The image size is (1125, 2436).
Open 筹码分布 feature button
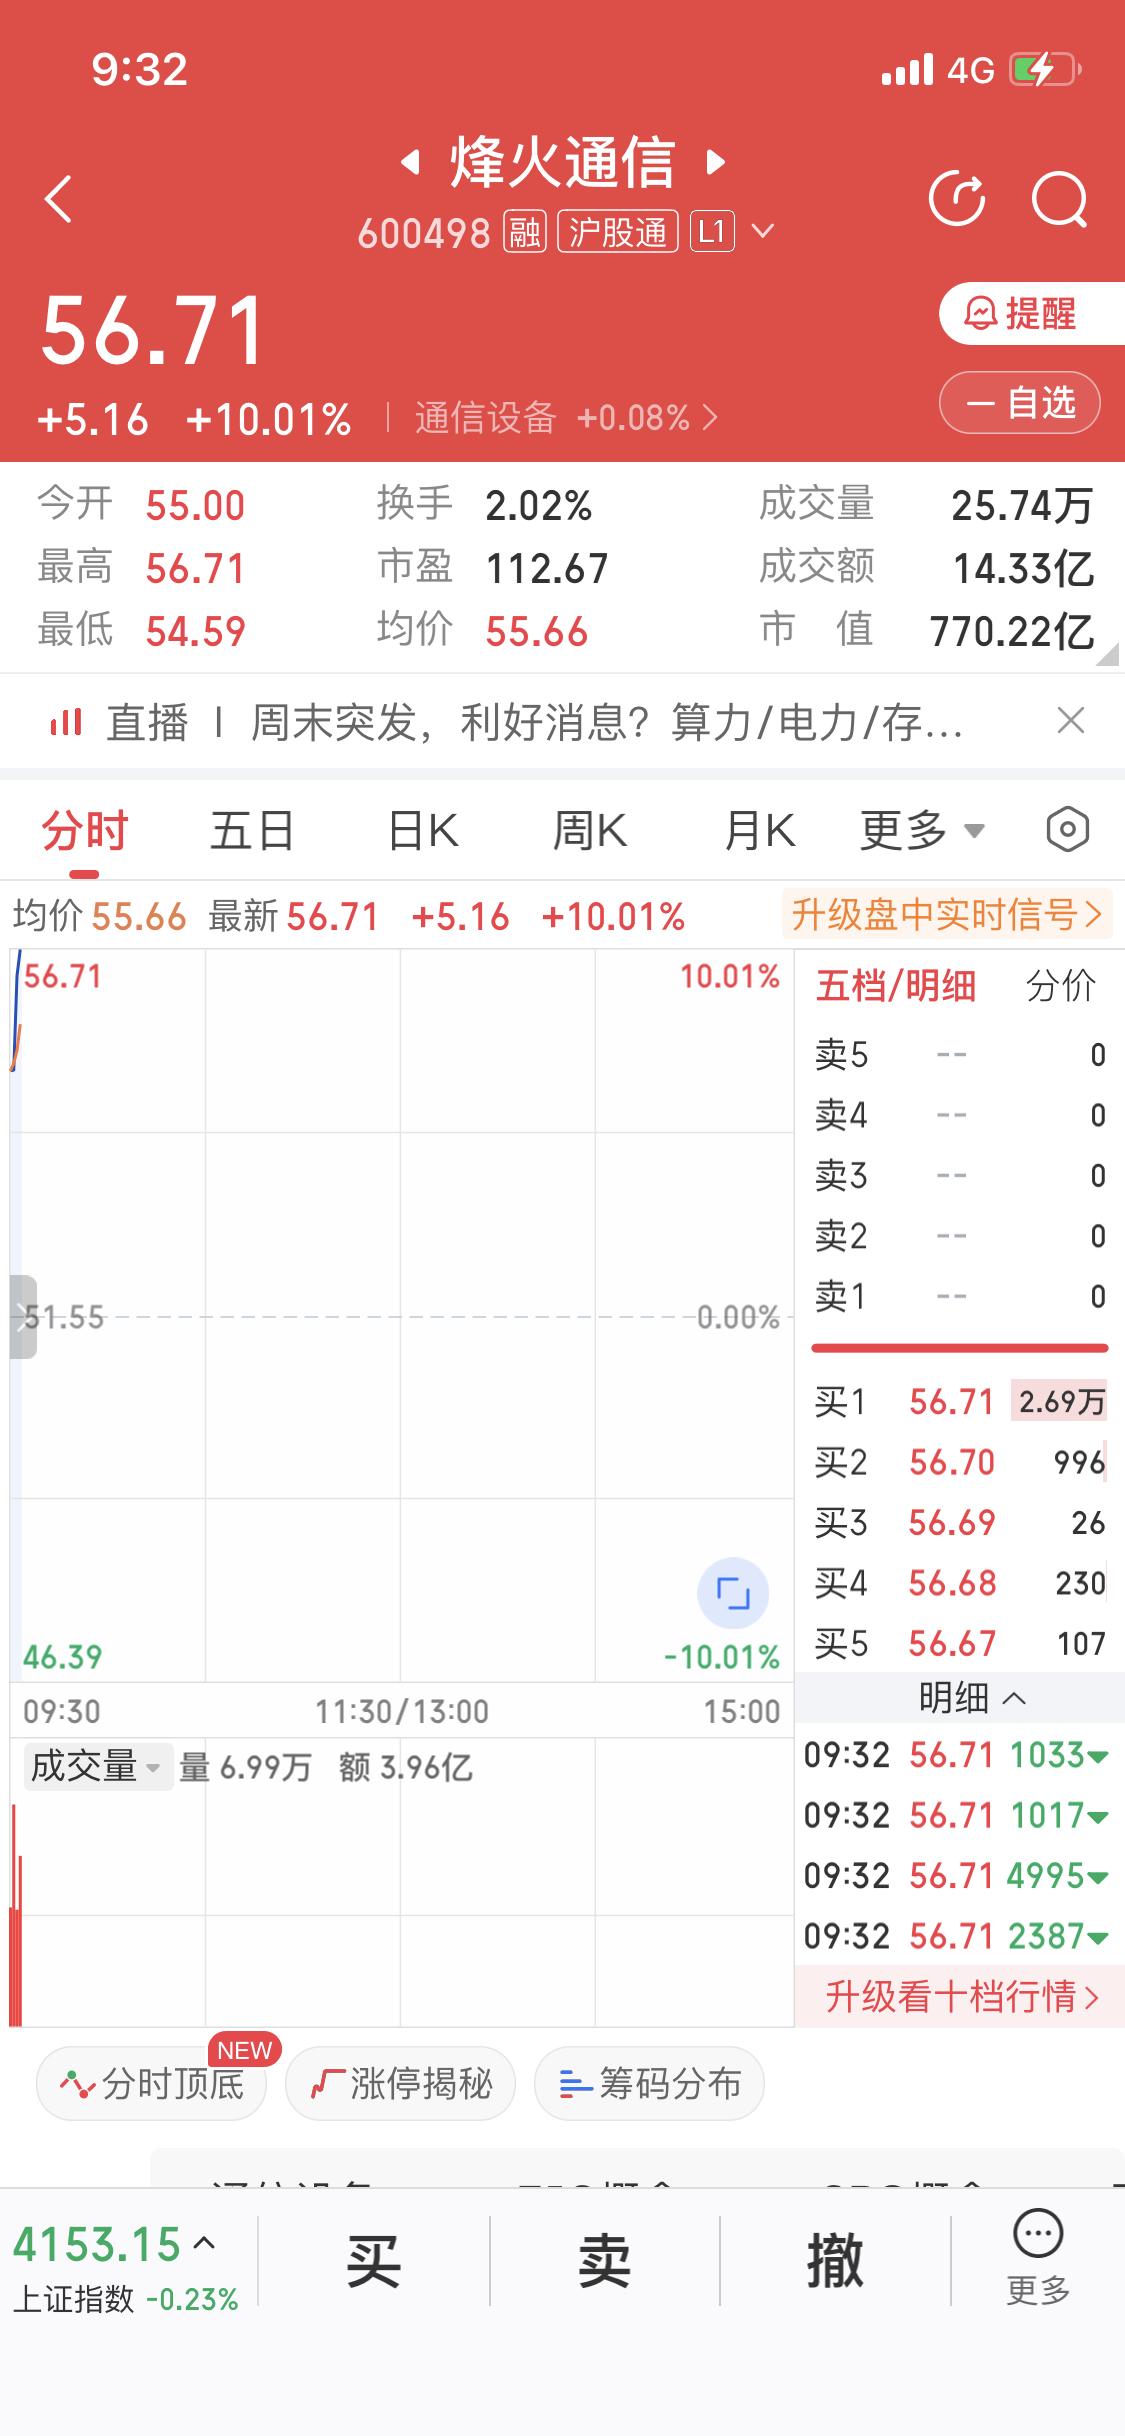point(649,2084)
